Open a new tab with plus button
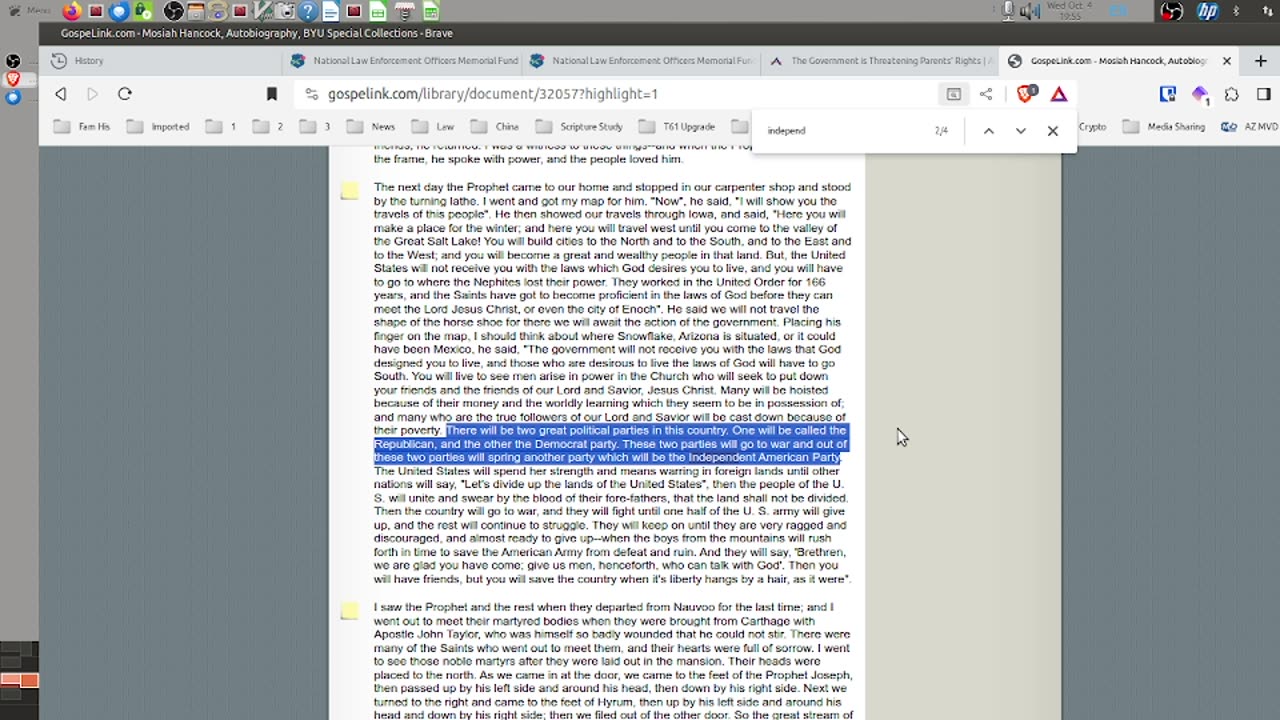Image resolution: width=1280 pixels, height=720 pixels. 1260,61
